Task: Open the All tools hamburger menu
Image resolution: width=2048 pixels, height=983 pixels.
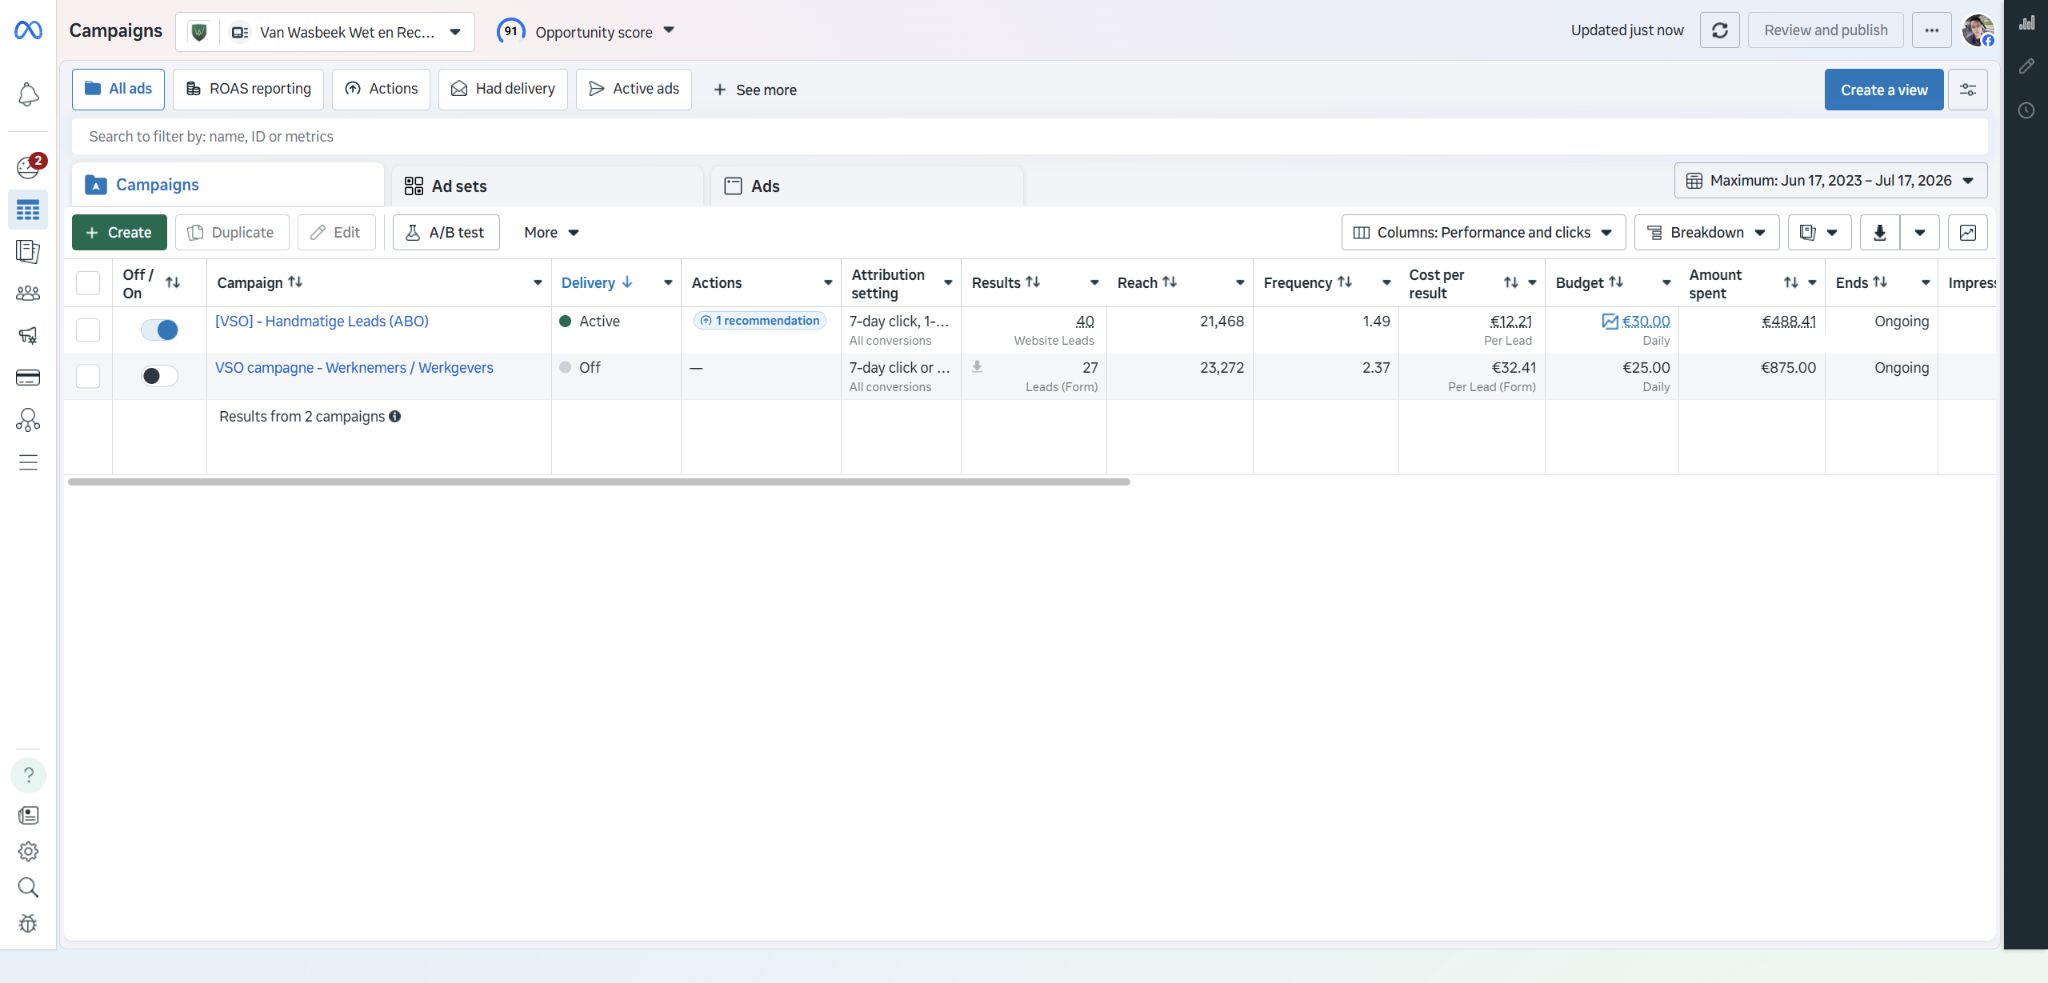Action: tap(28, 462)
